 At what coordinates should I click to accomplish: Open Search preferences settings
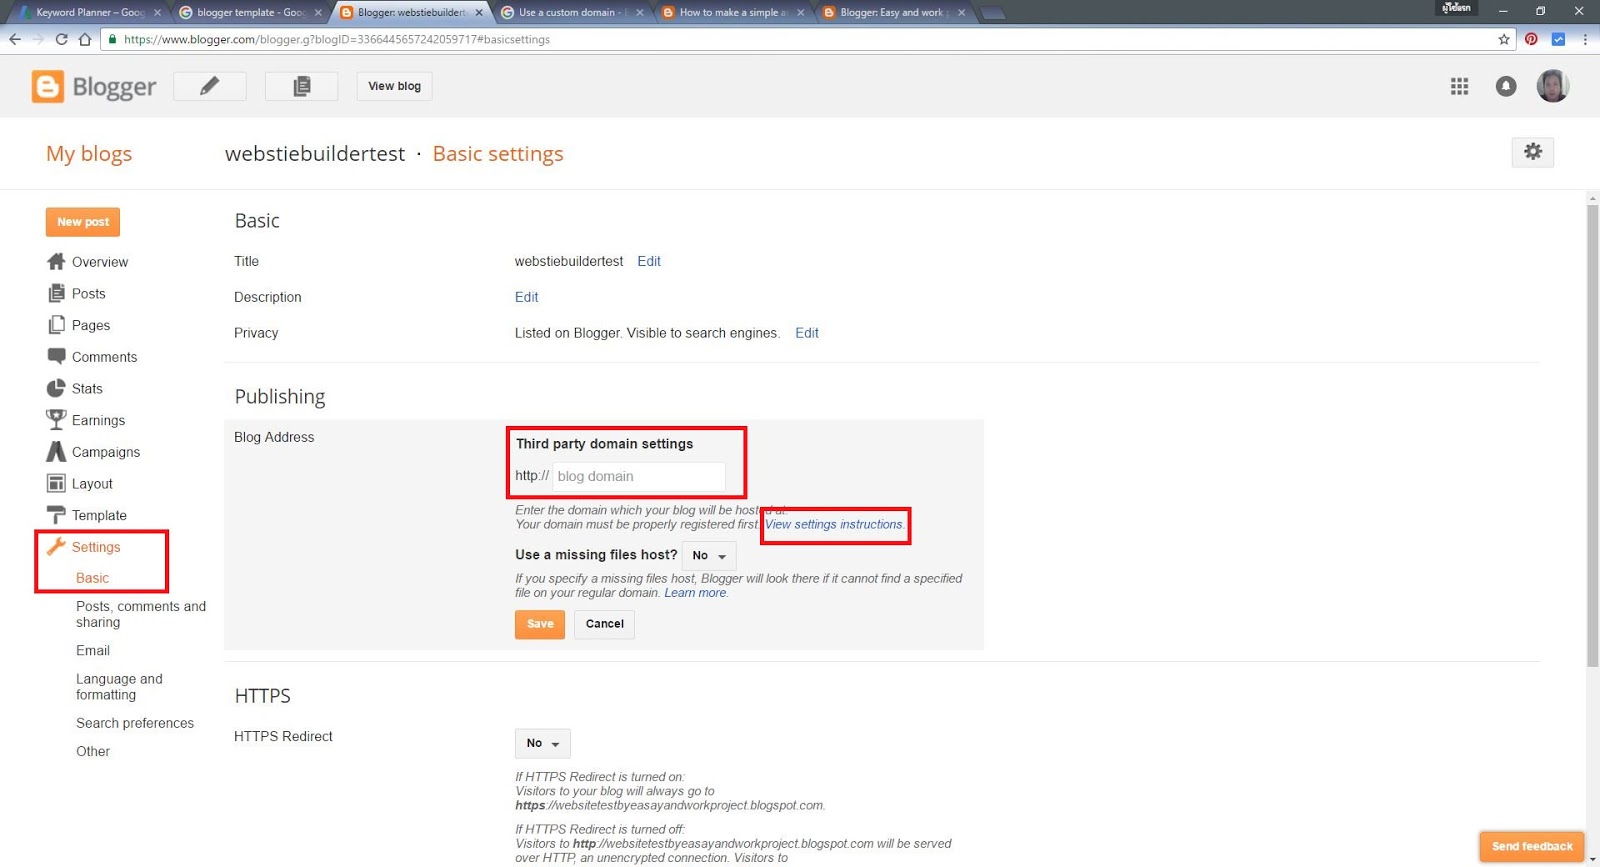135,723
